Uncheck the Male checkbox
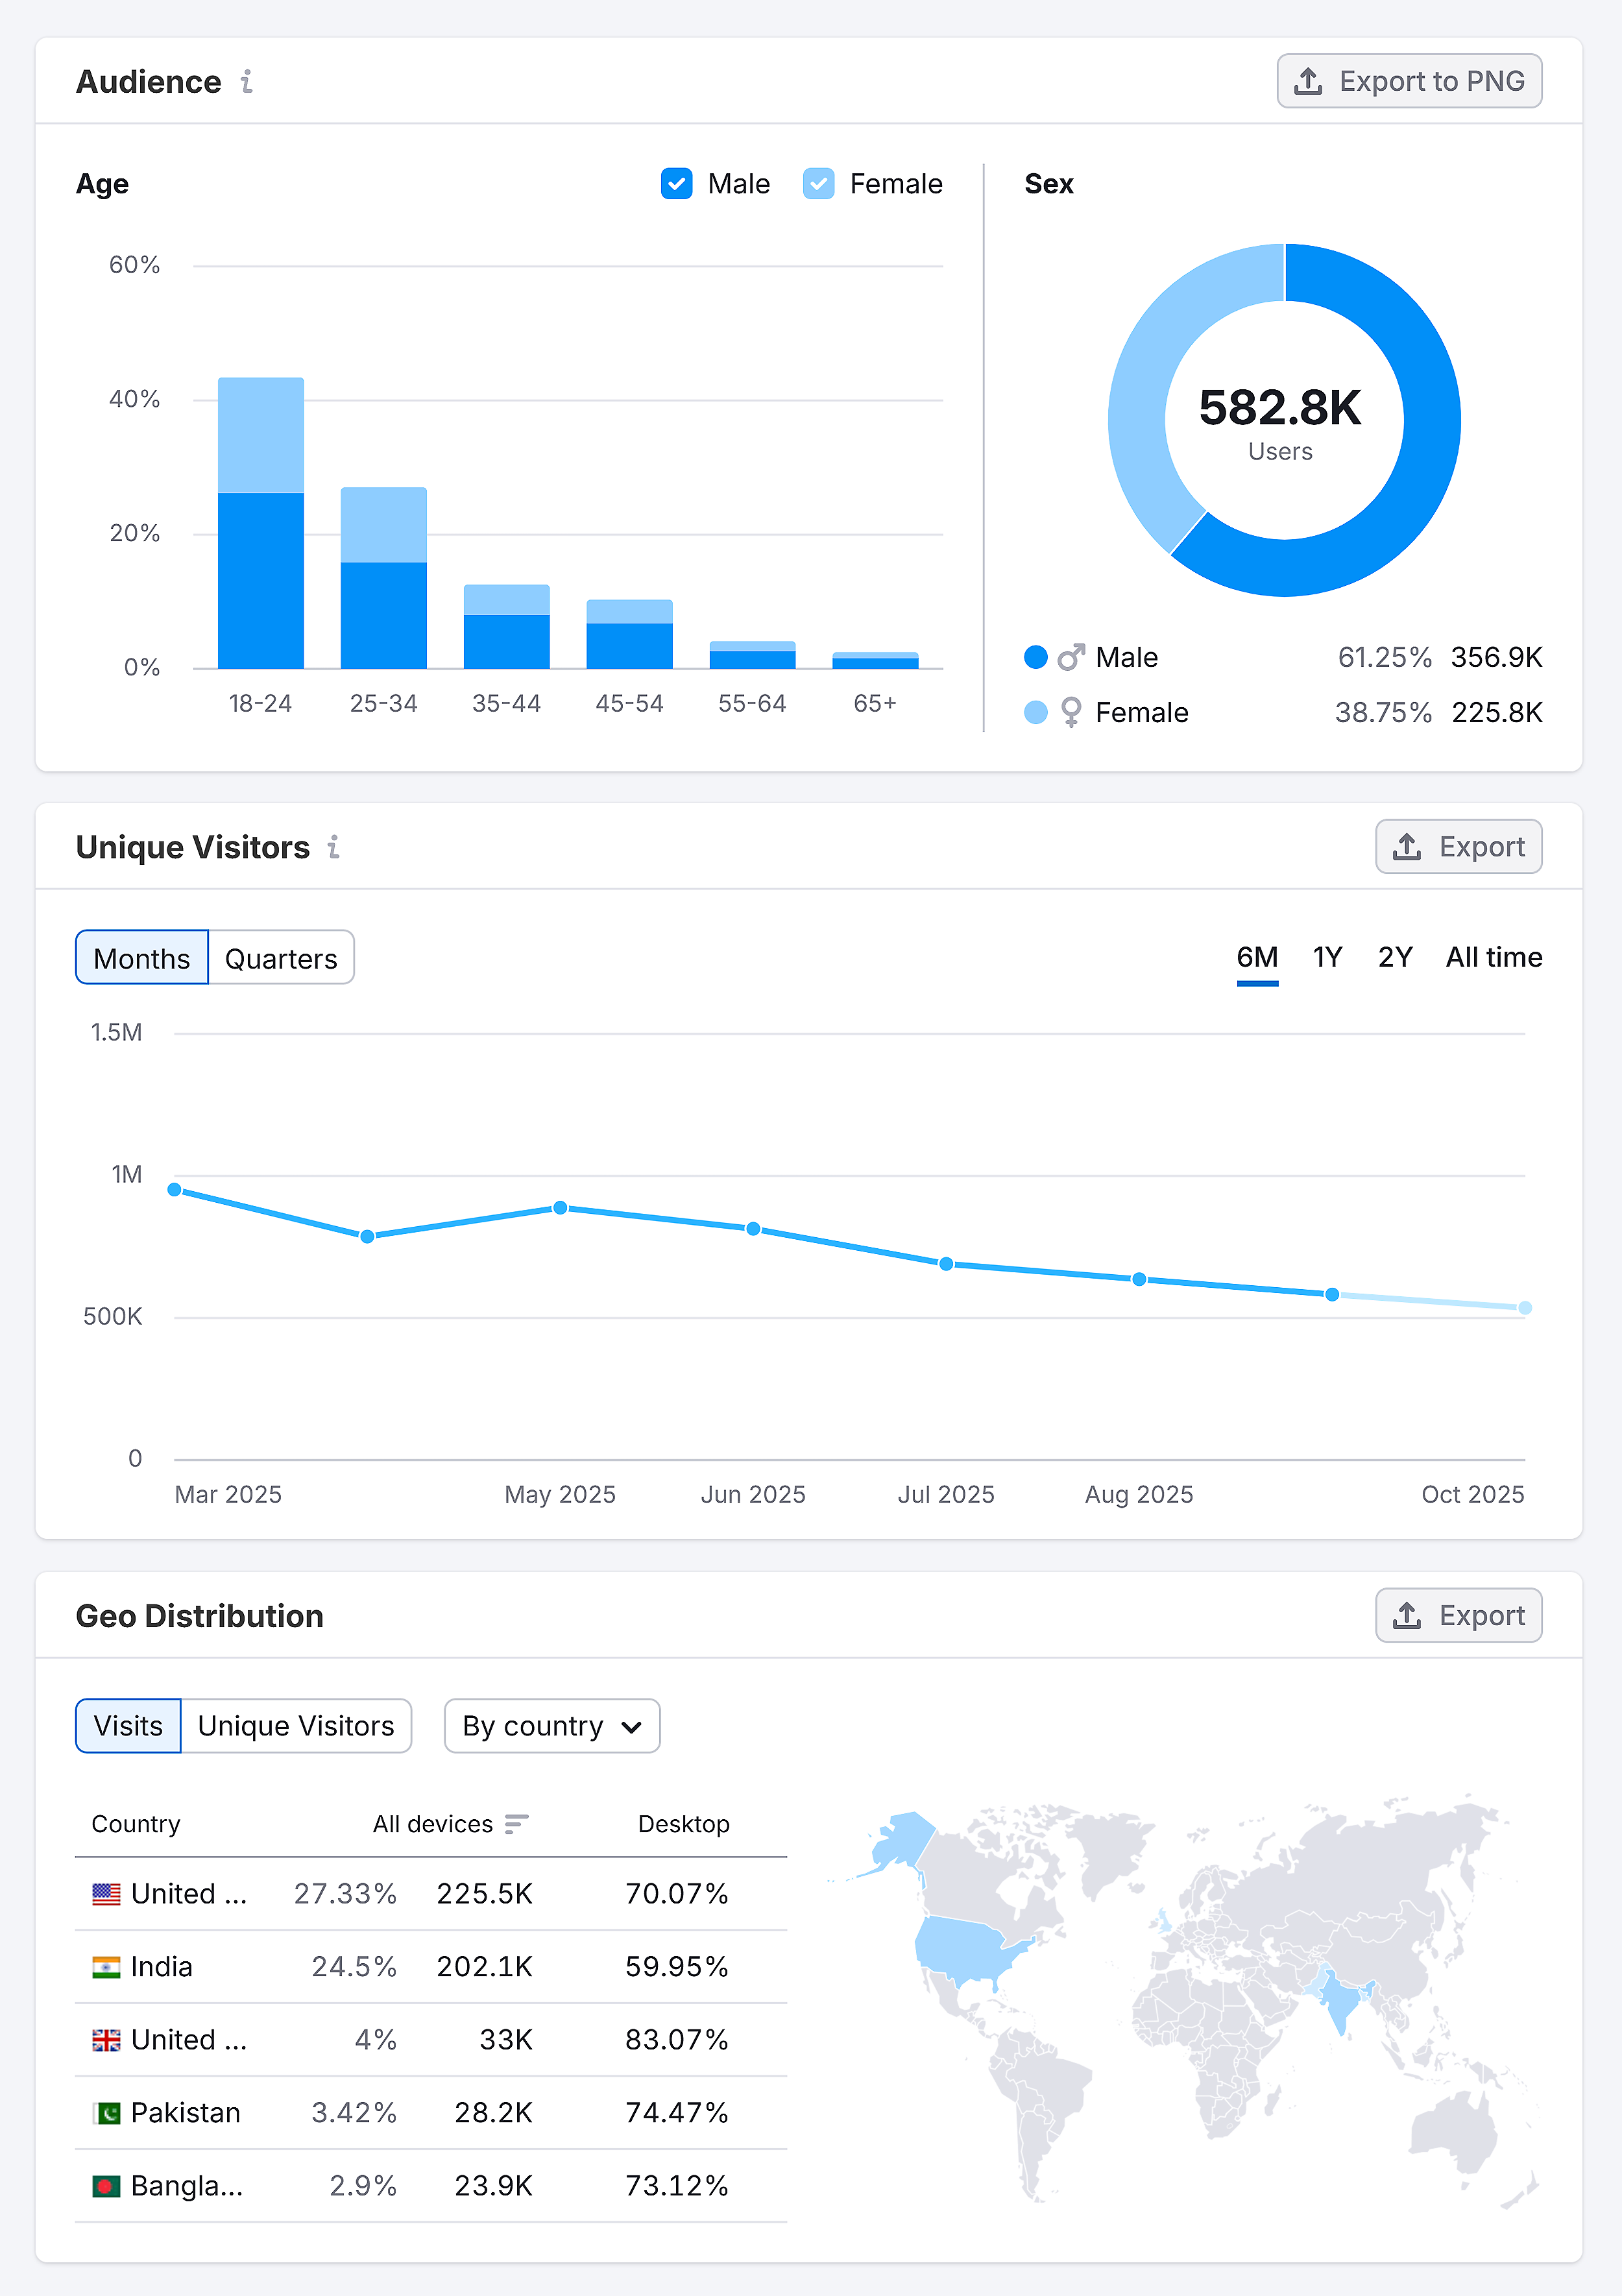Image resolution: width=1622 pixels, height=2296 pixels. click(x=676, y=183)
